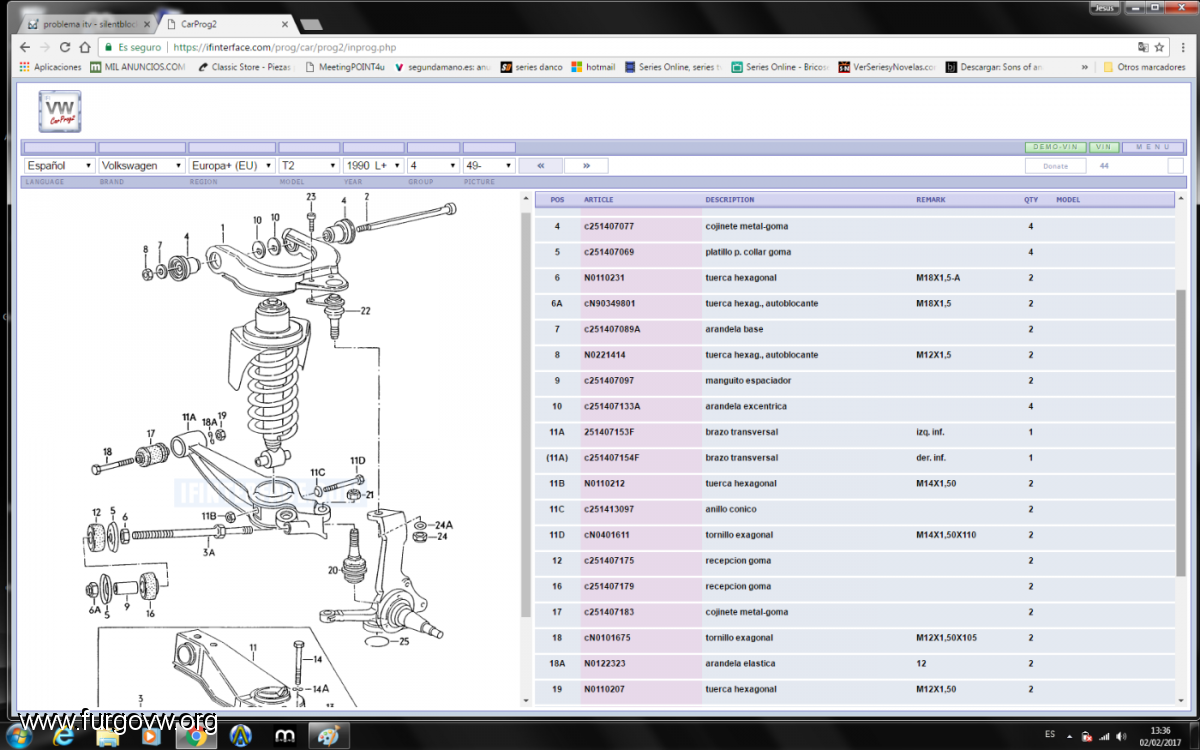
Task: Open the picture dropdown showing 49-
Action: point(490,165)
